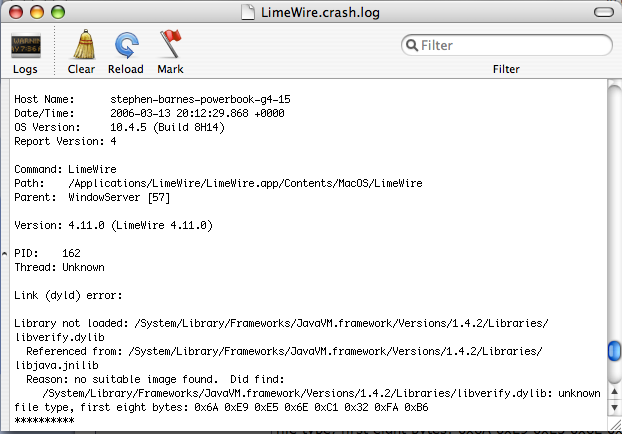Click the LimeWire.crash.log document icon in title
Viewport: 622px width, 434px height.
click(x=248, y=12)
